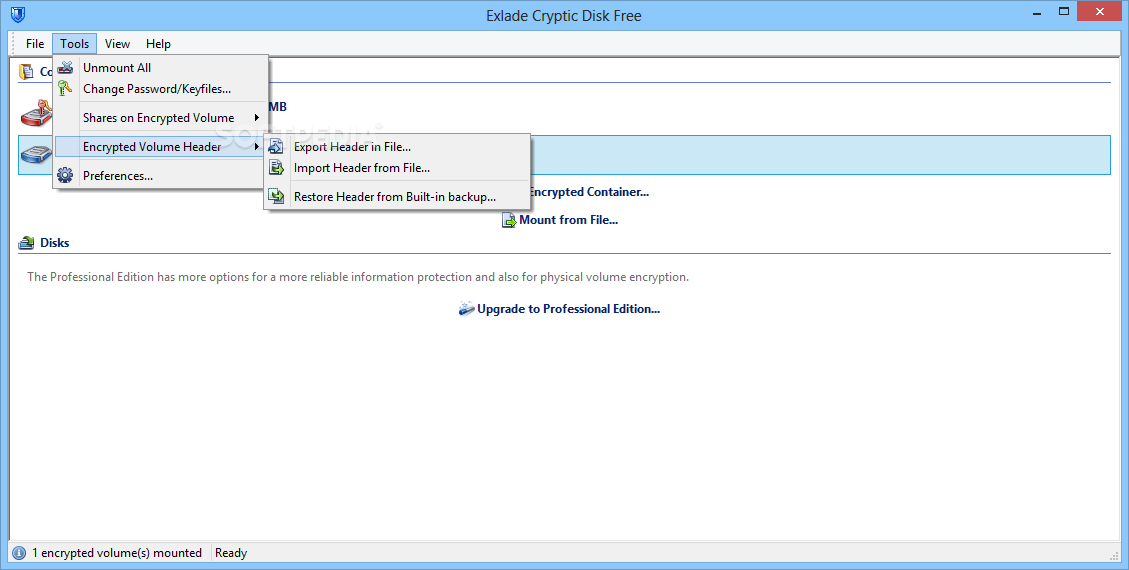Click the Disks section icon

click(x=27, y=243)
